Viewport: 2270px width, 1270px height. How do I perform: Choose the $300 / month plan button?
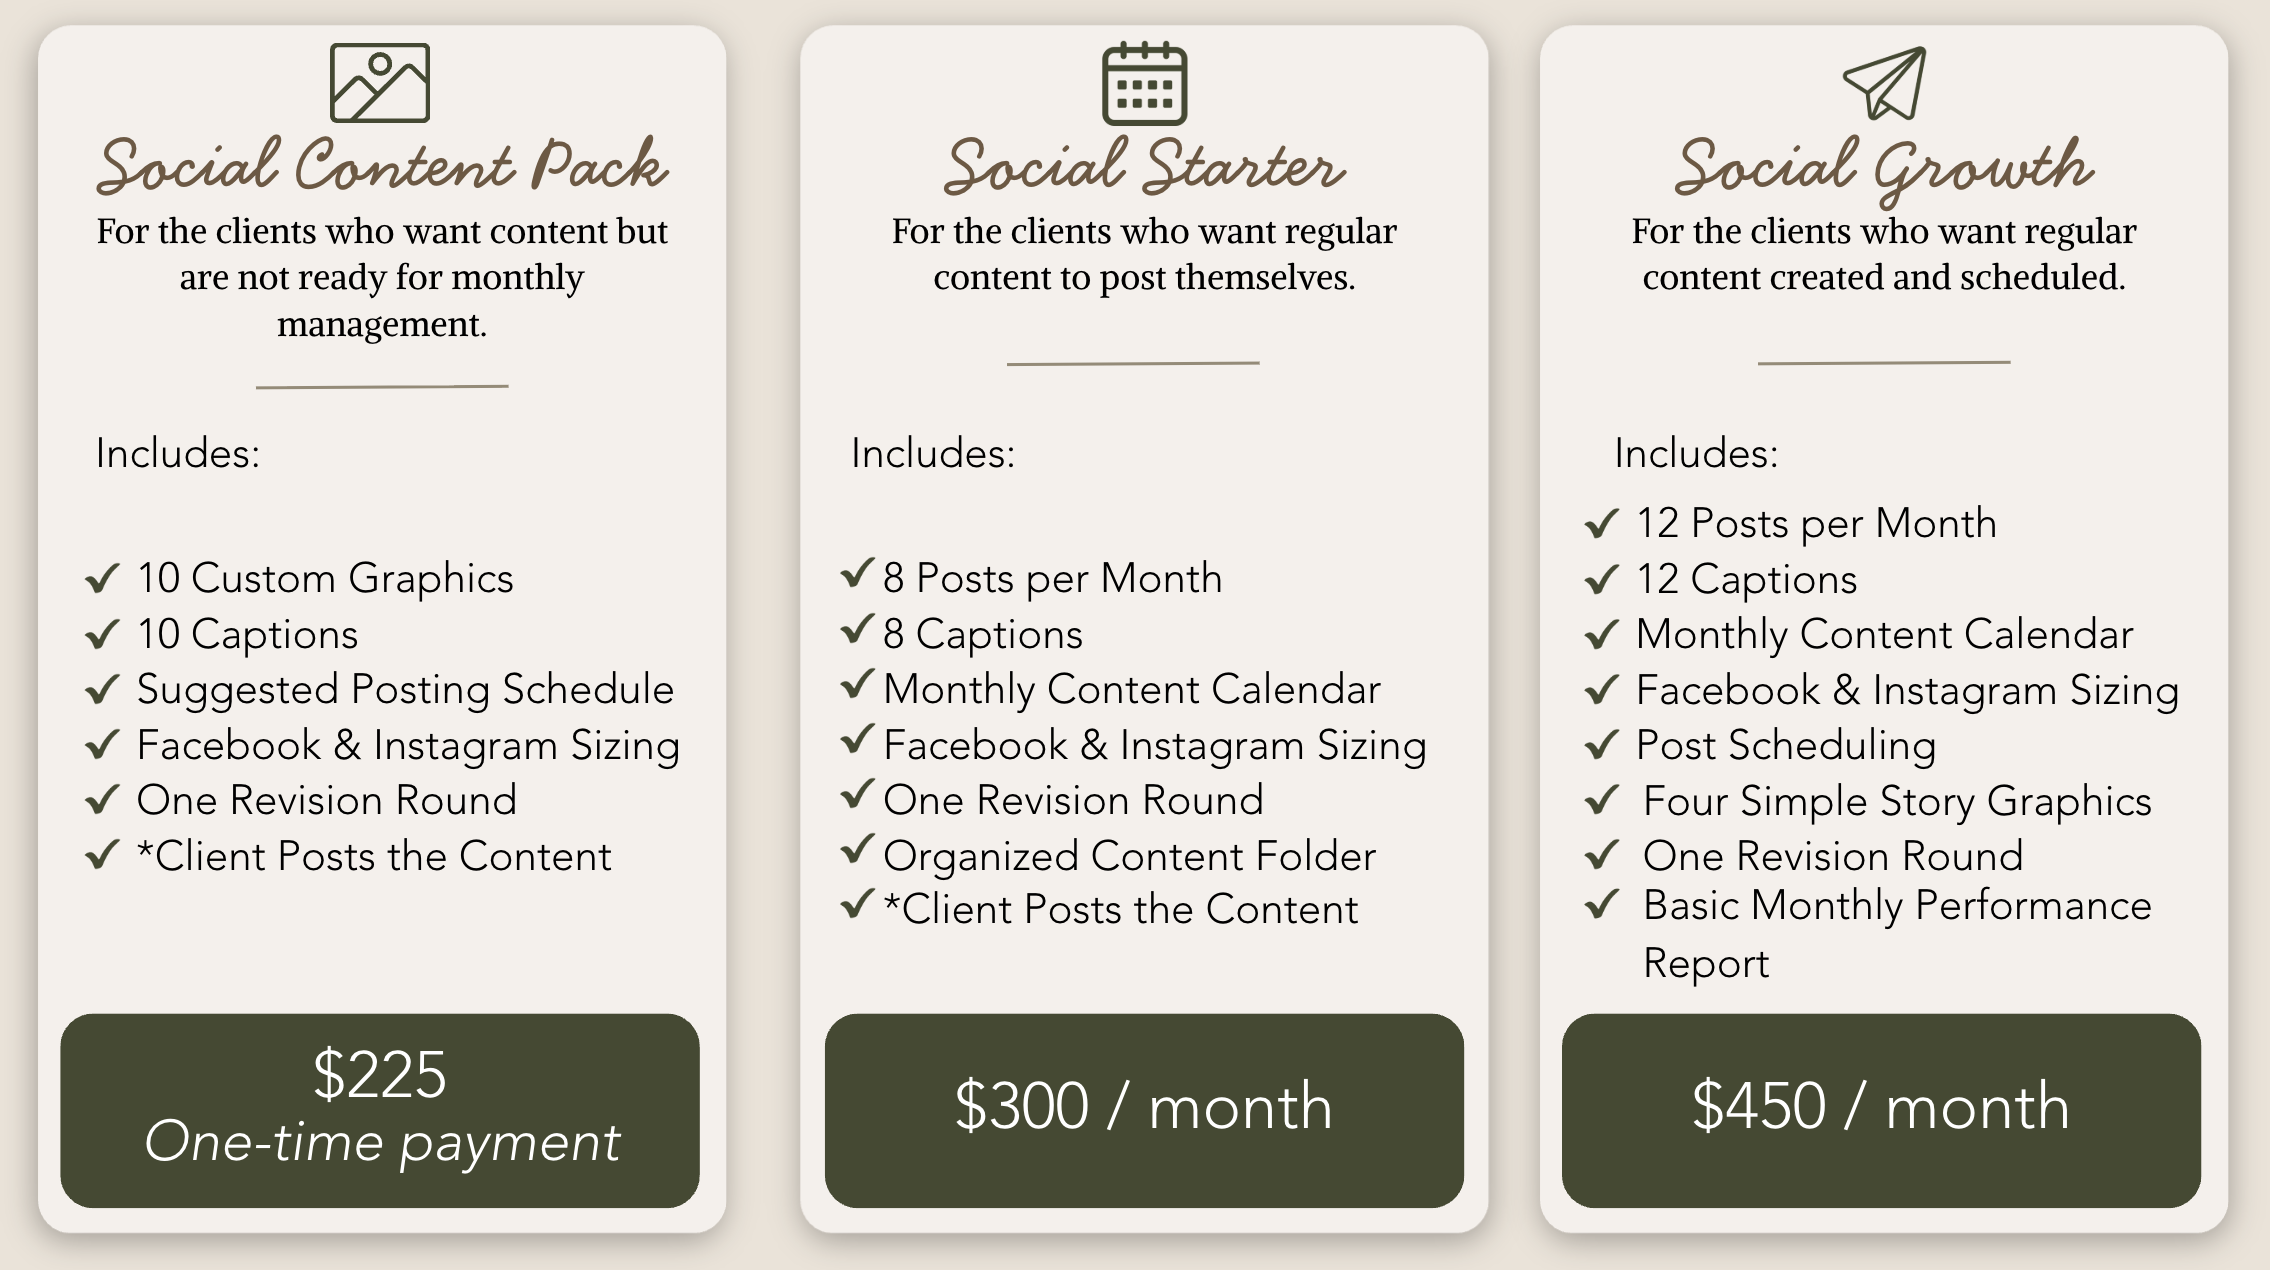[x=1144, y=1110]
